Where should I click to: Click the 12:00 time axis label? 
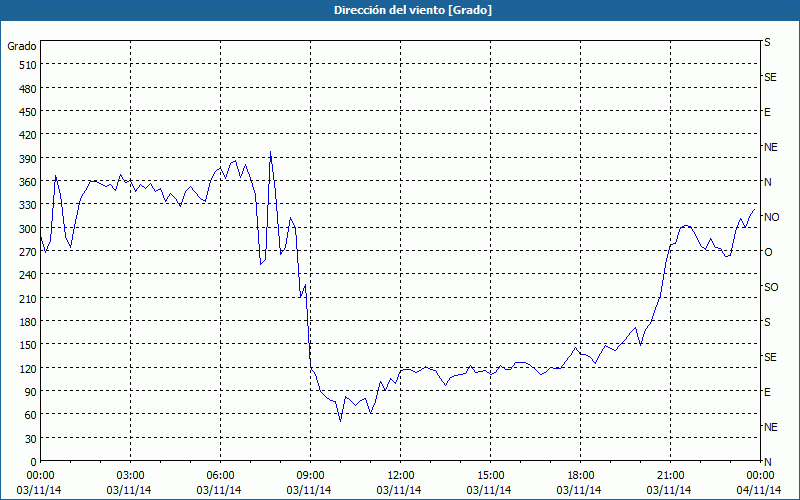(401, 476)
